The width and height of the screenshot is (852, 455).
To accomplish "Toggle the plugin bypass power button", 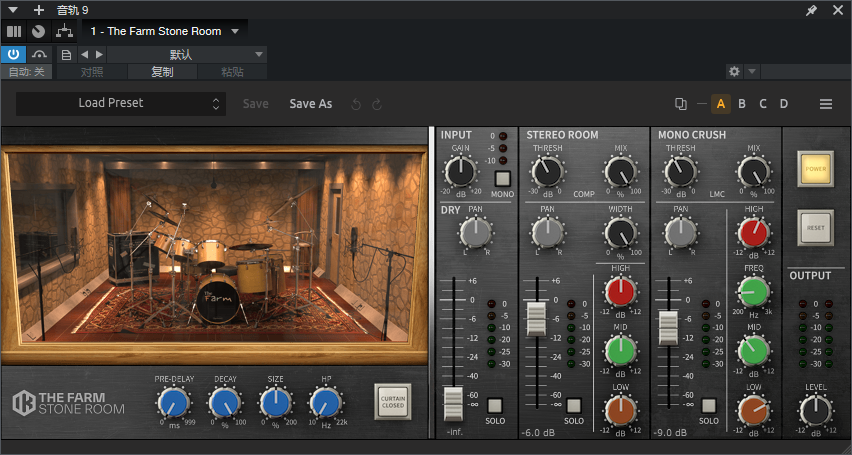I will (14, 54).
